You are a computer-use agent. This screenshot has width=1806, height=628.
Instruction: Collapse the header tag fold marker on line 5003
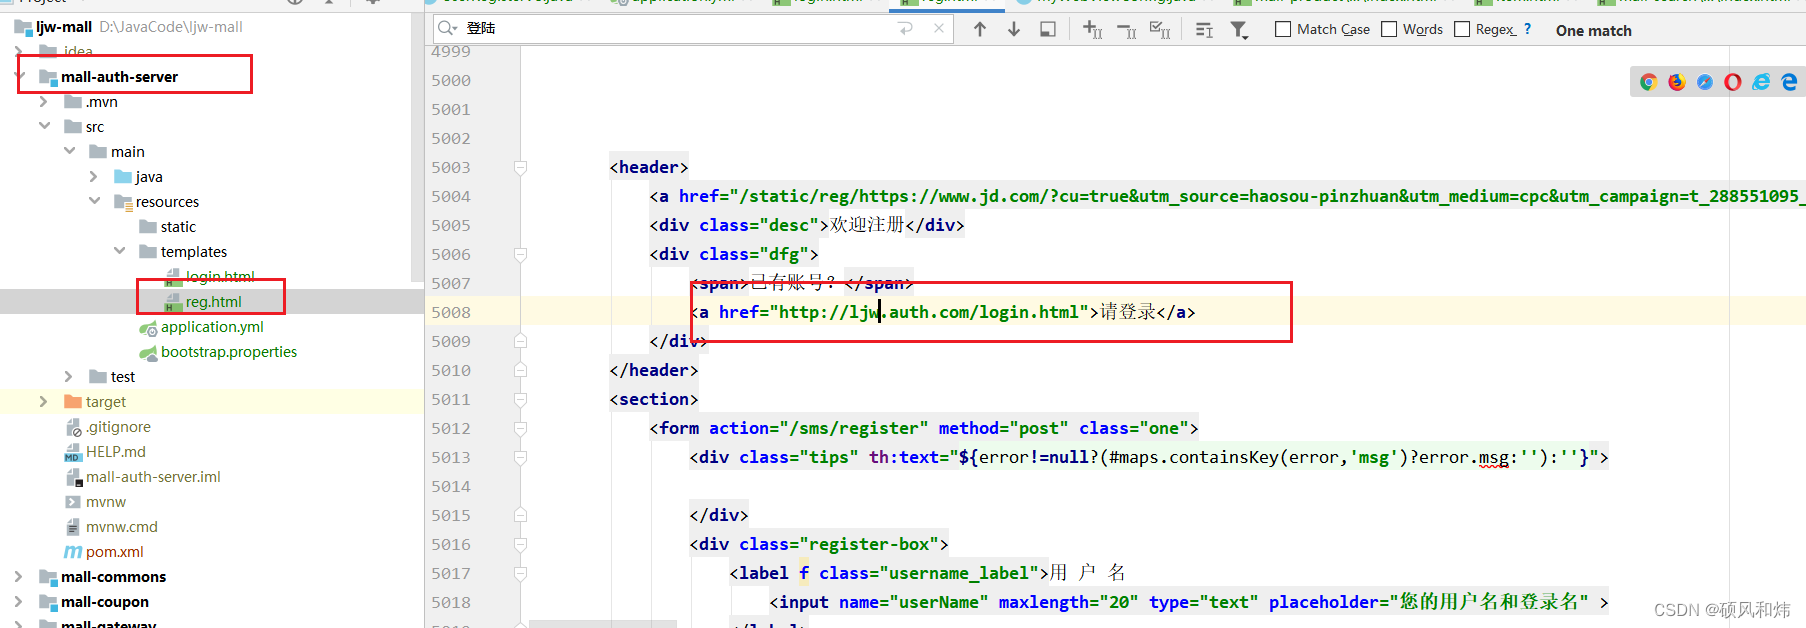click(x=520, y=167)
